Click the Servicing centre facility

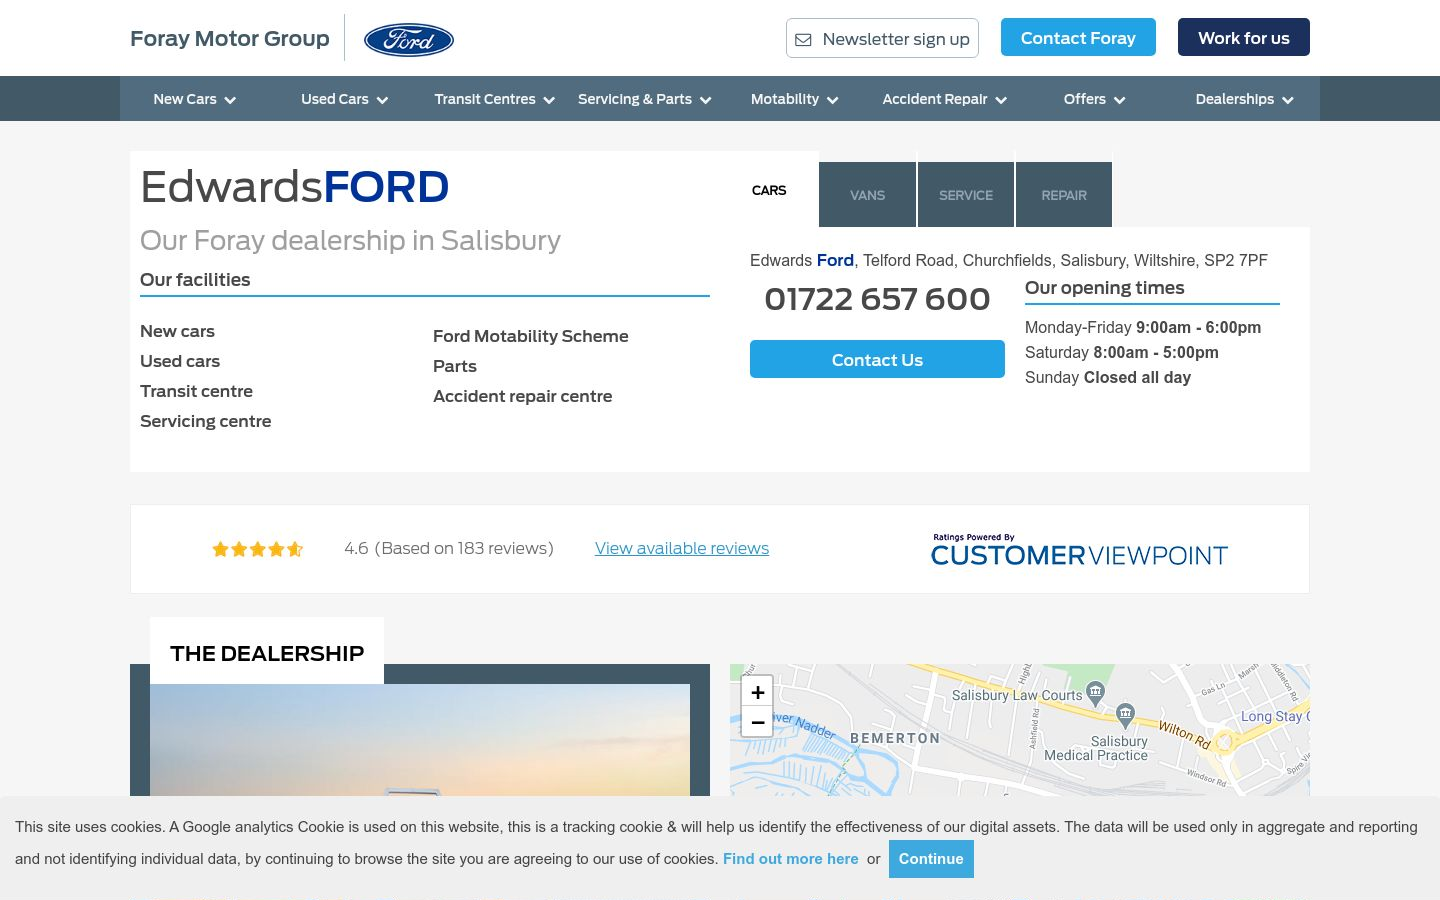pyautogui.click(x=206, y=421)
